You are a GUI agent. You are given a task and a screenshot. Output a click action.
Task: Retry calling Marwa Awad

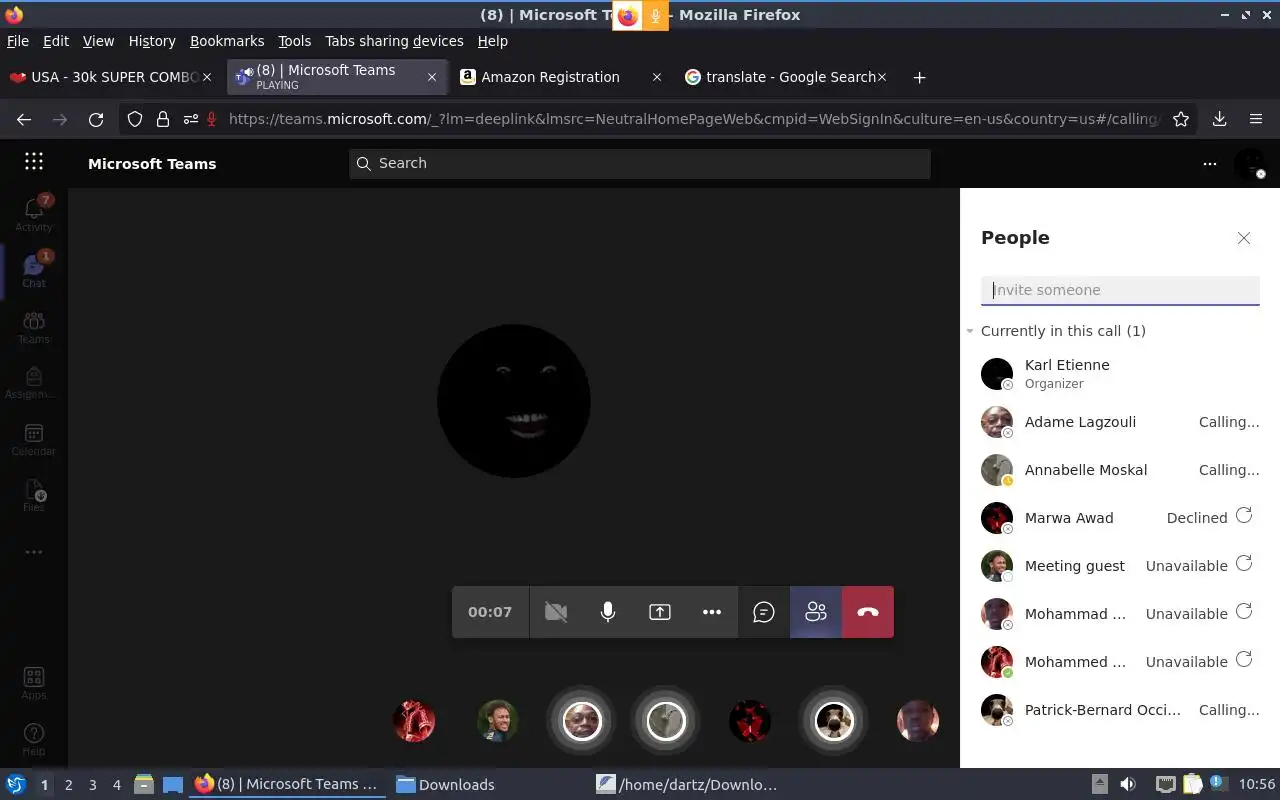pos(1244,516)
